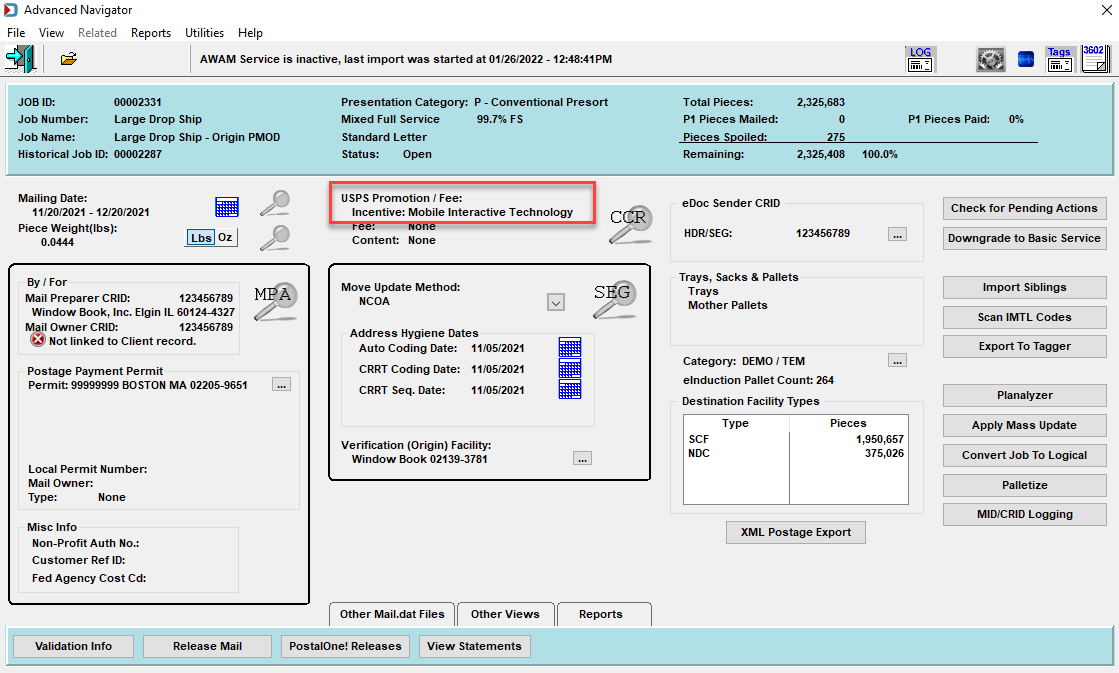Open the Tags icon in toolbar
1119x673 pixels.
pyautogui.click(x=1059, y=59)
